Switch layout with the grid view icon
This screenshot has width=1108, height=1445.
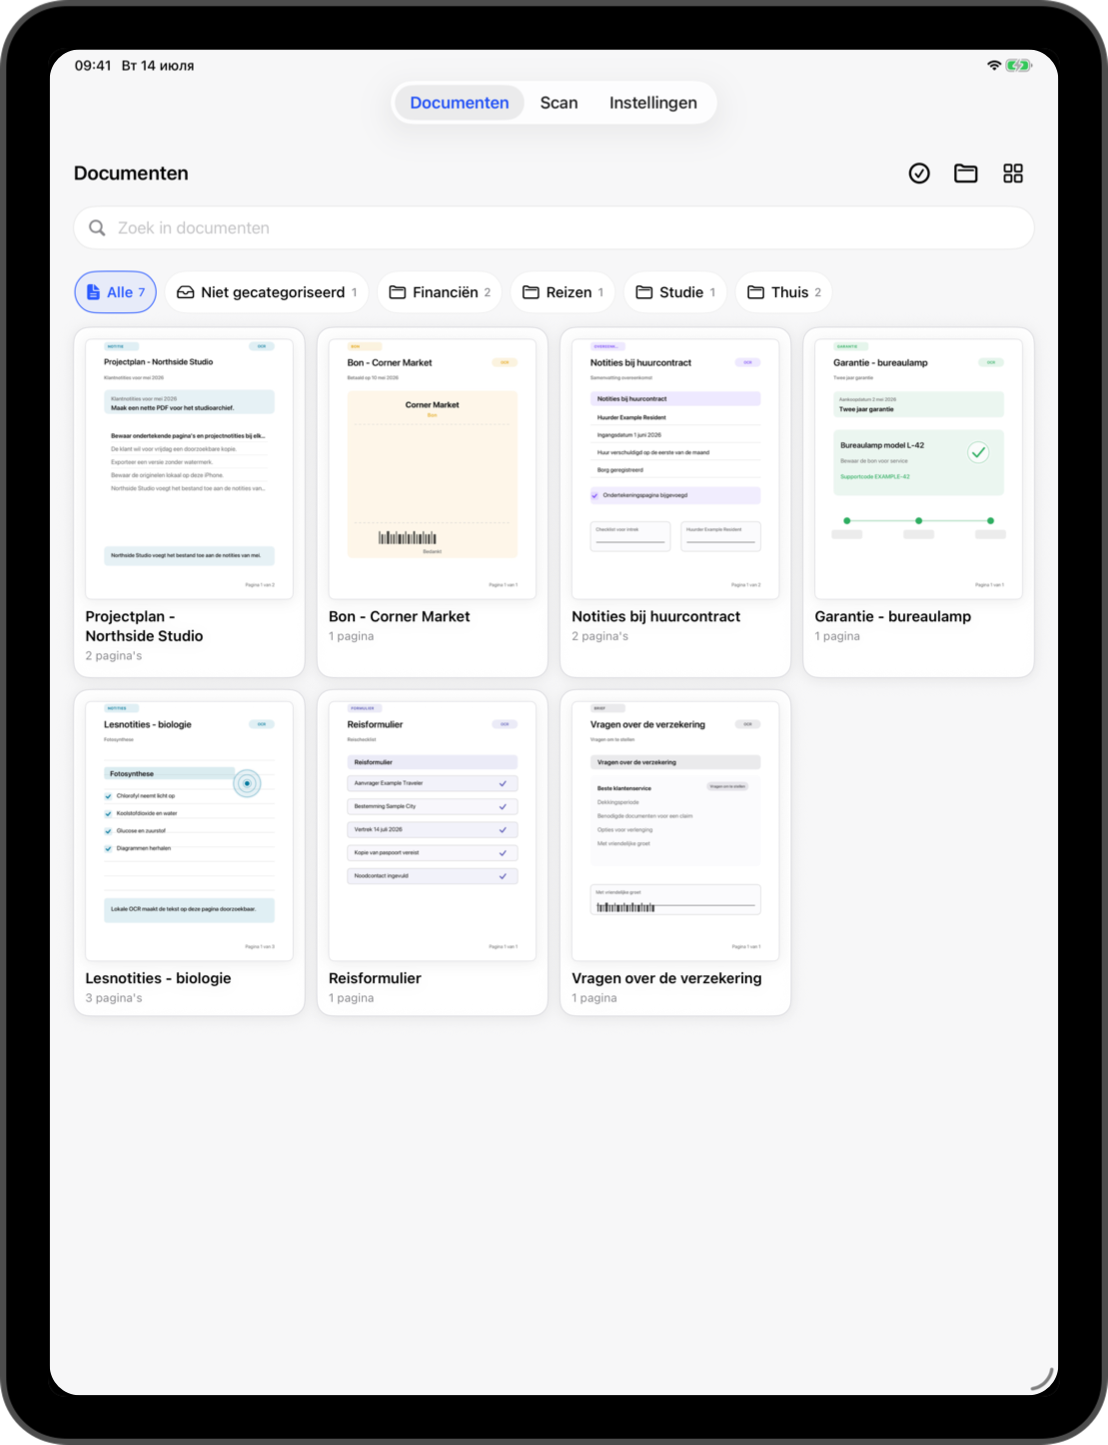[1013, 174]
